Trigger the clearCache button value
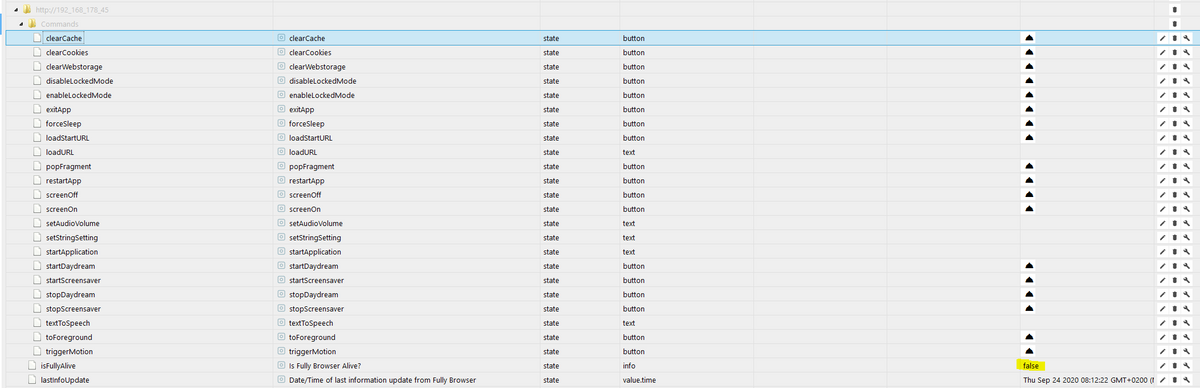Viewport: 1200px width, 388px height. pyautogui.click(x=1029, y=38)
